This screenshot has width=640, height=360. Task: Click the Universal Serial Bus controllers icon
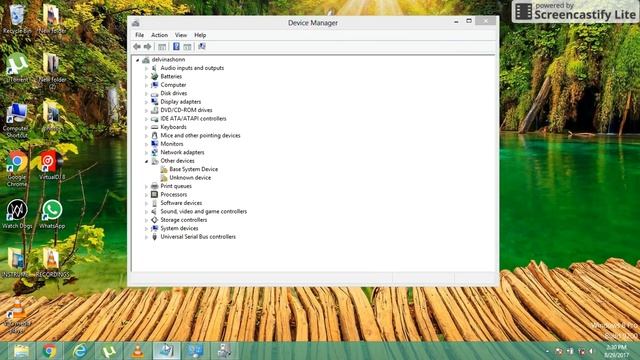[x=154, y=237]
